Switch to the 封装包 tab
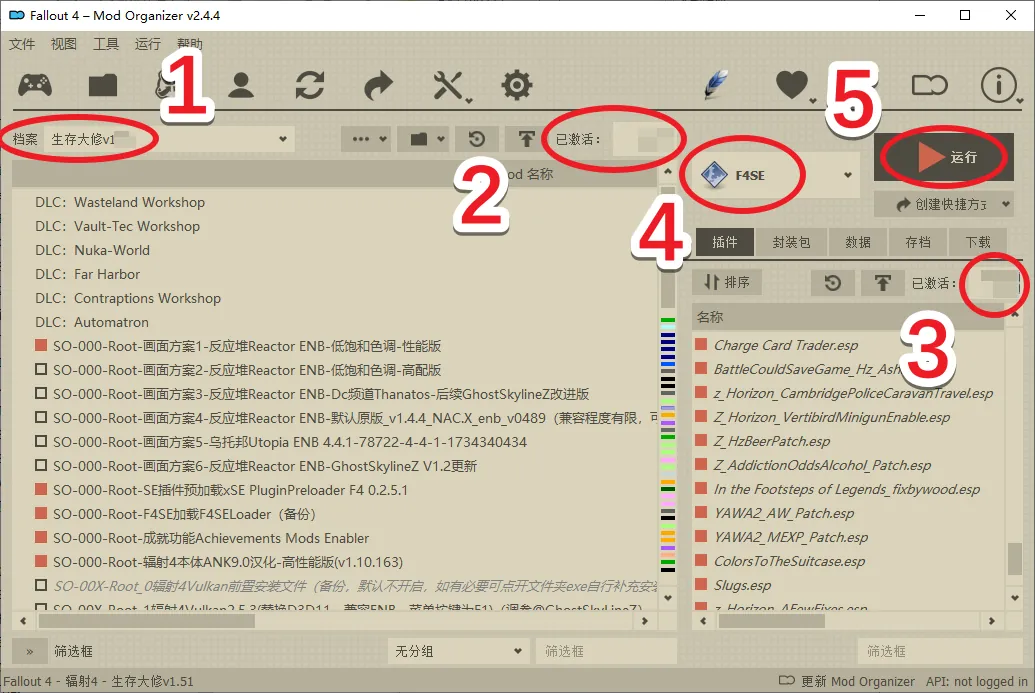This screenshot has height=693, width=1035. pyautogui.click(x=791, y=242)
